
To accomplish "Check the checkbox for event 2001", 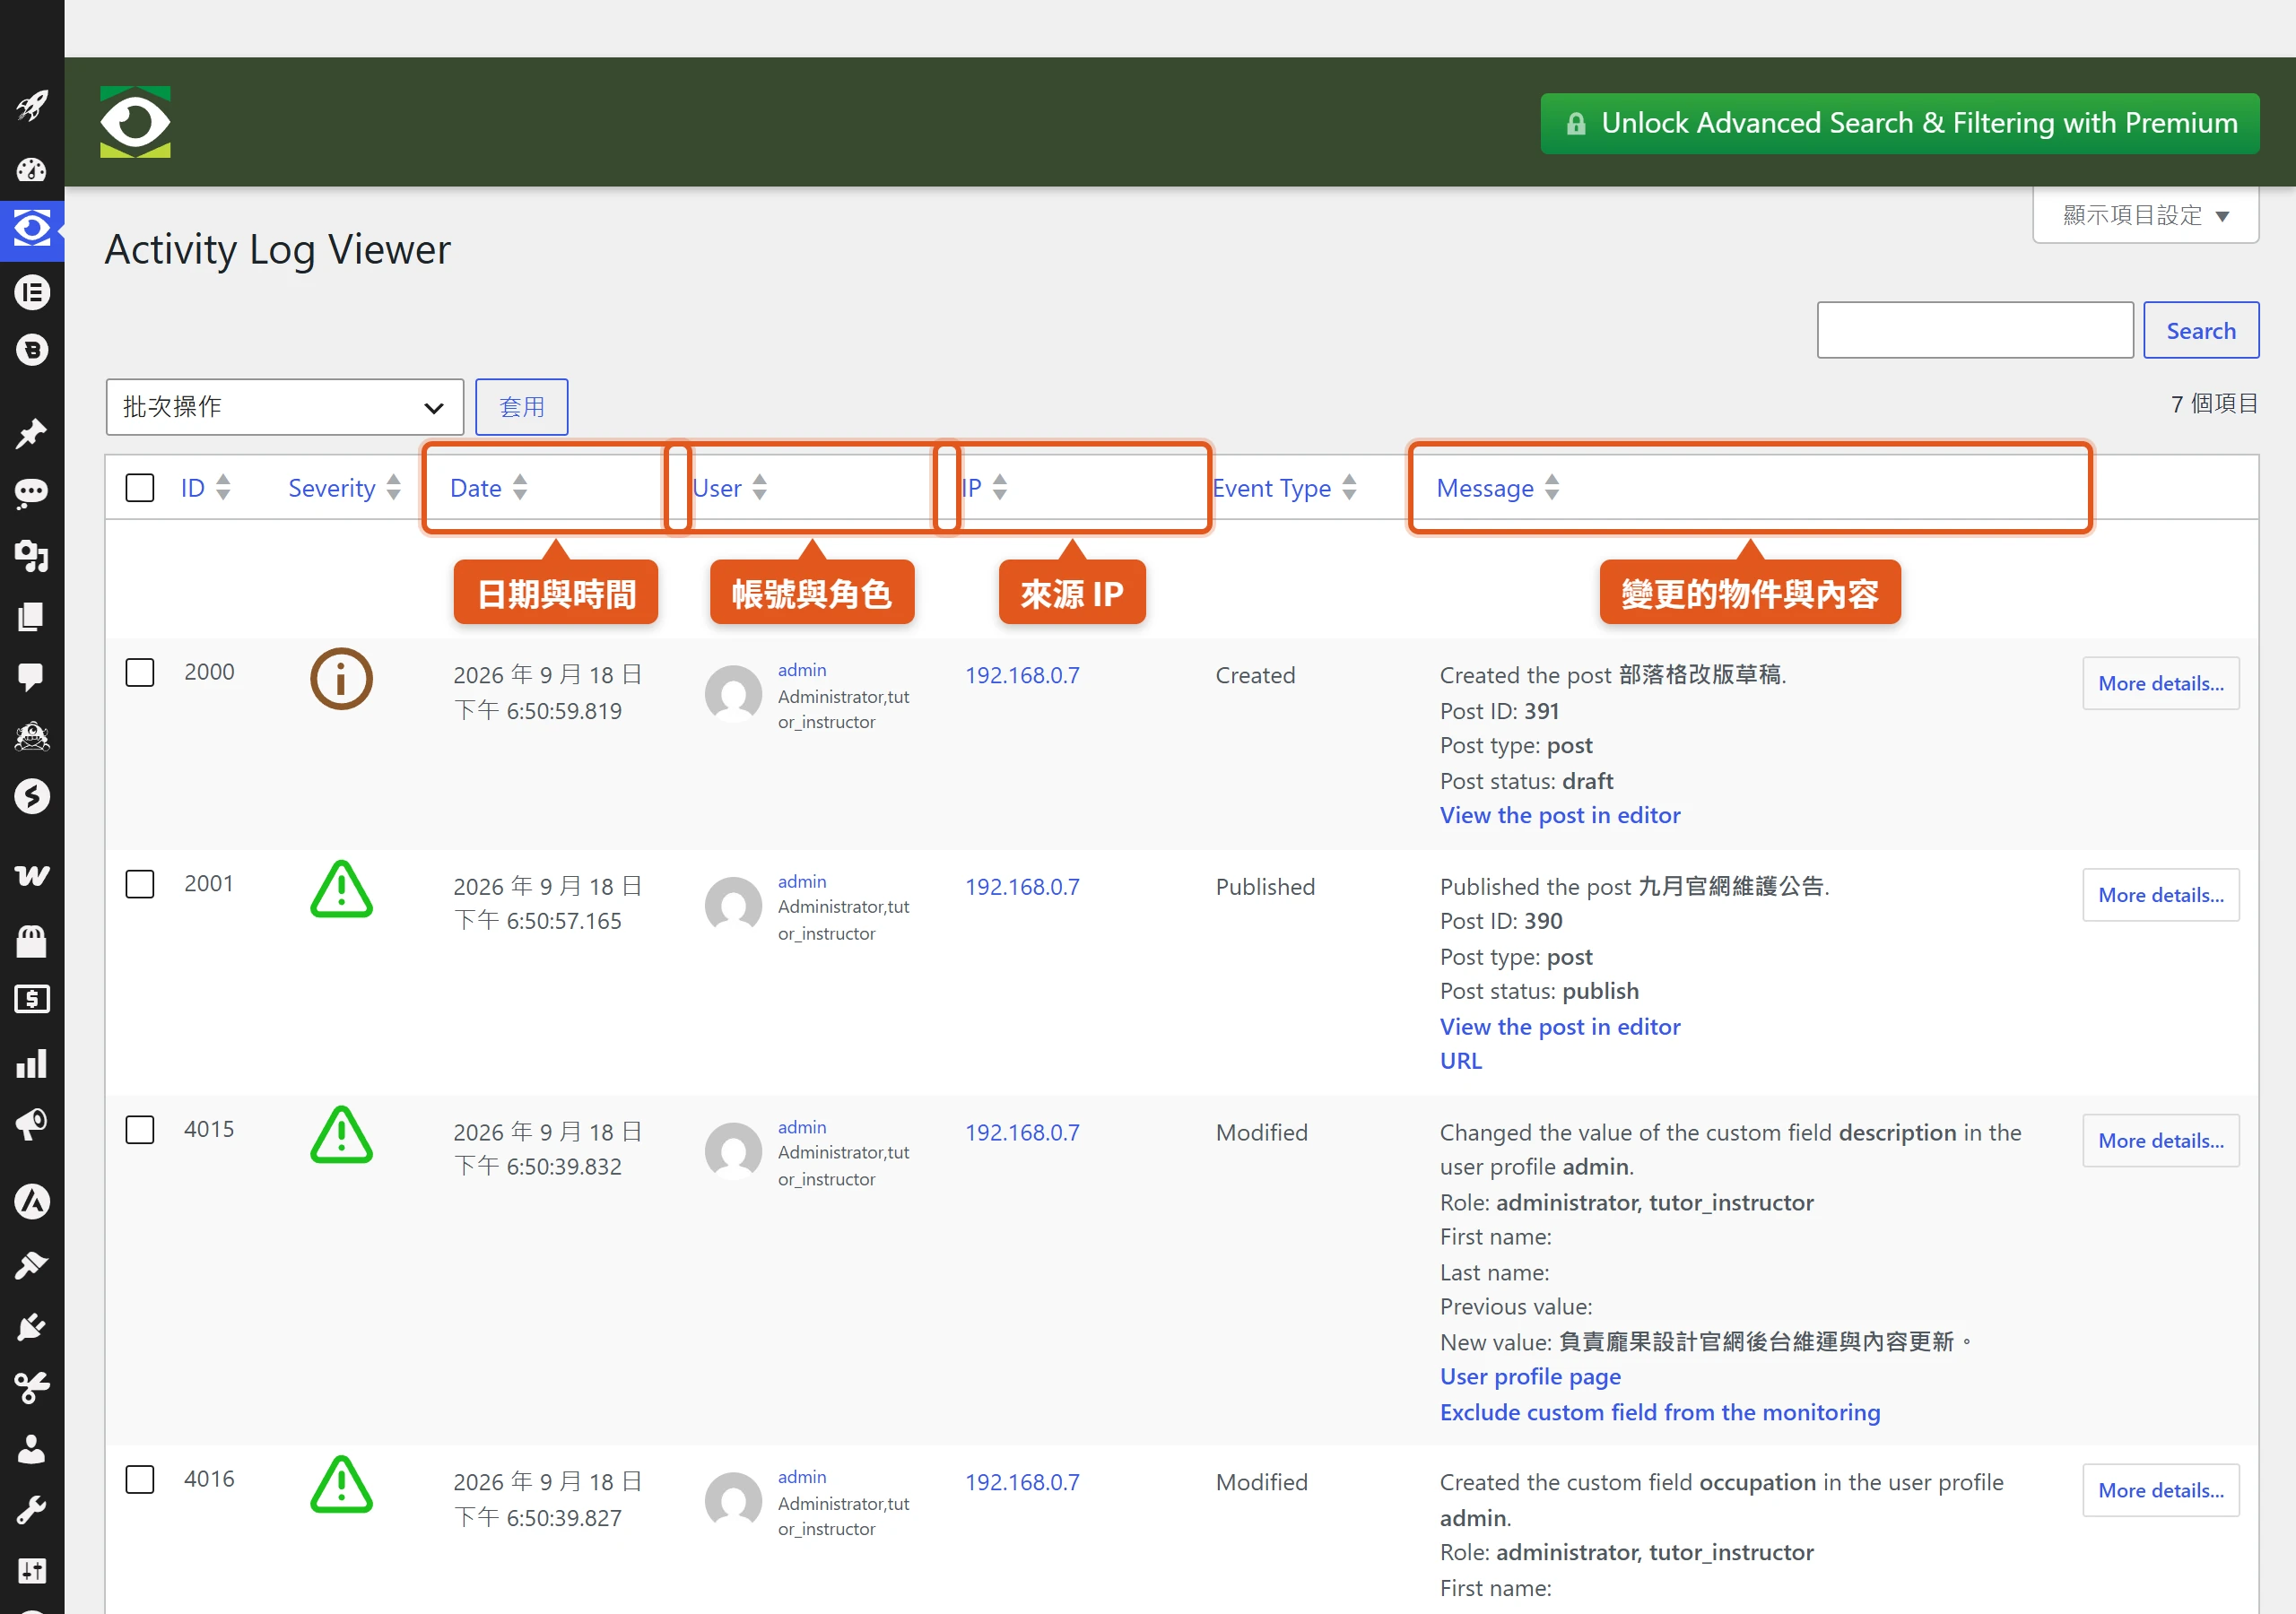I will [x=140, y=884].
